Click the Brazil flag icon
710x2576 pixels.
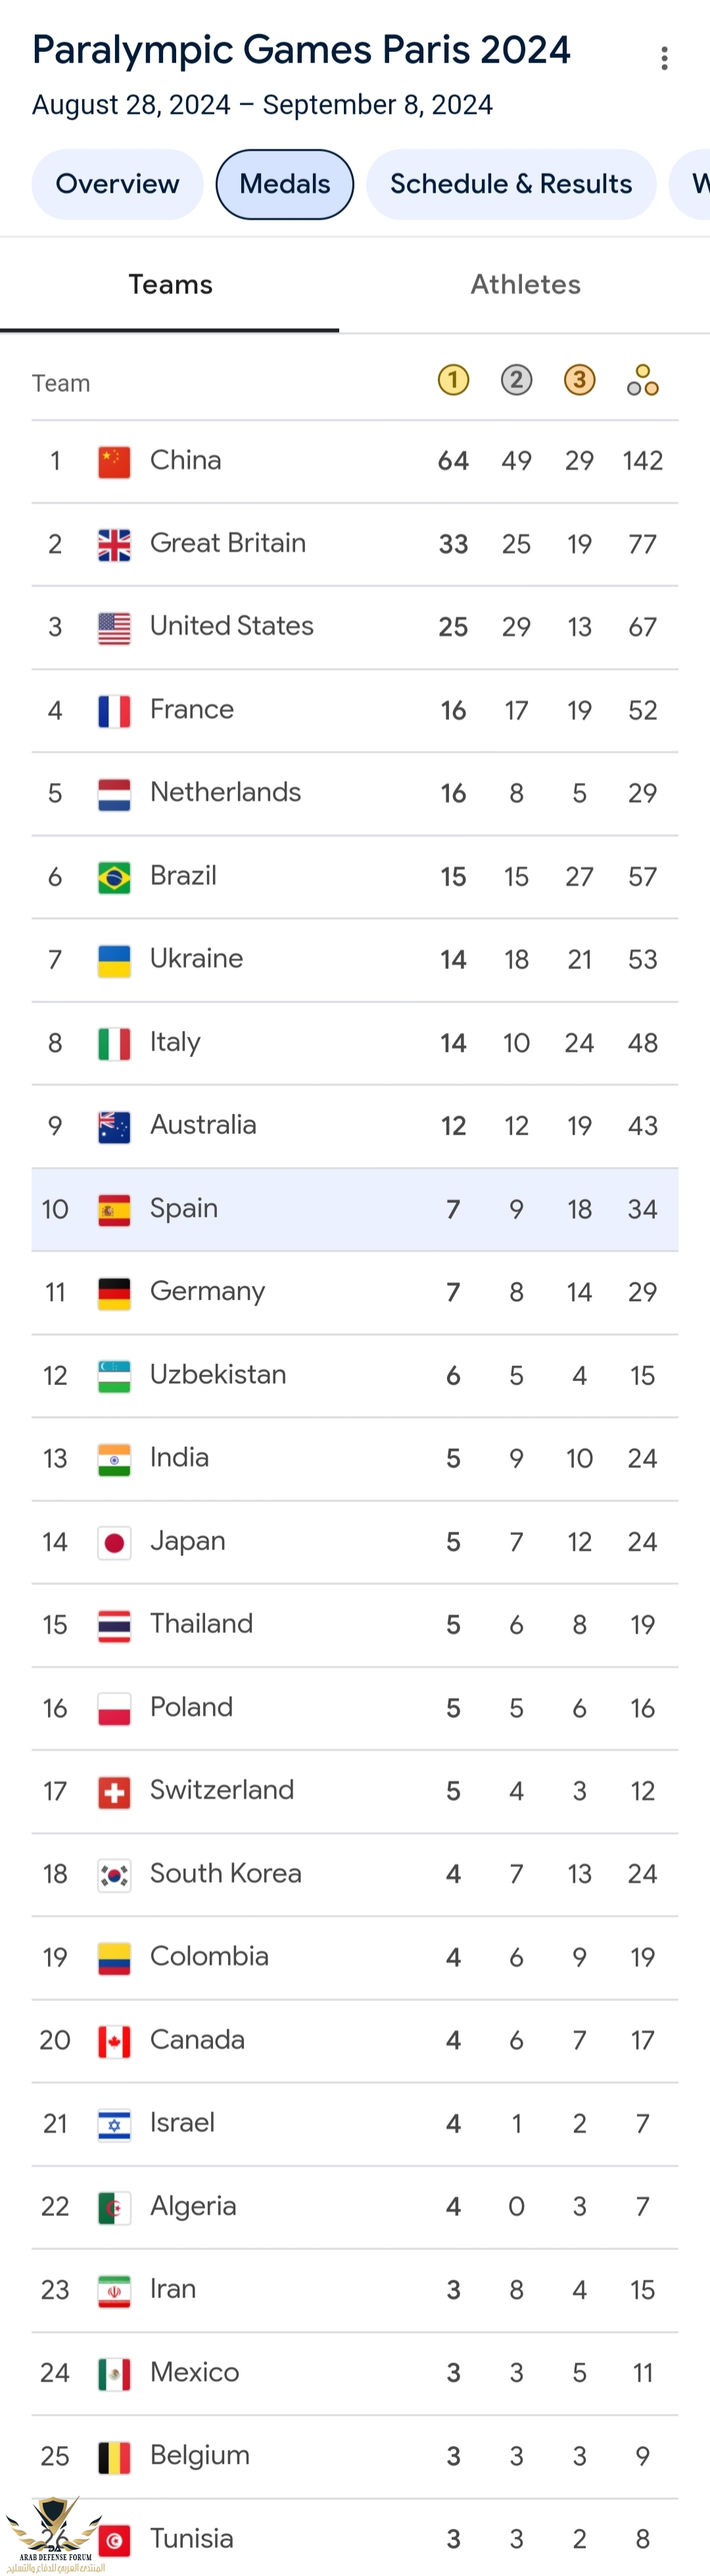114,877
